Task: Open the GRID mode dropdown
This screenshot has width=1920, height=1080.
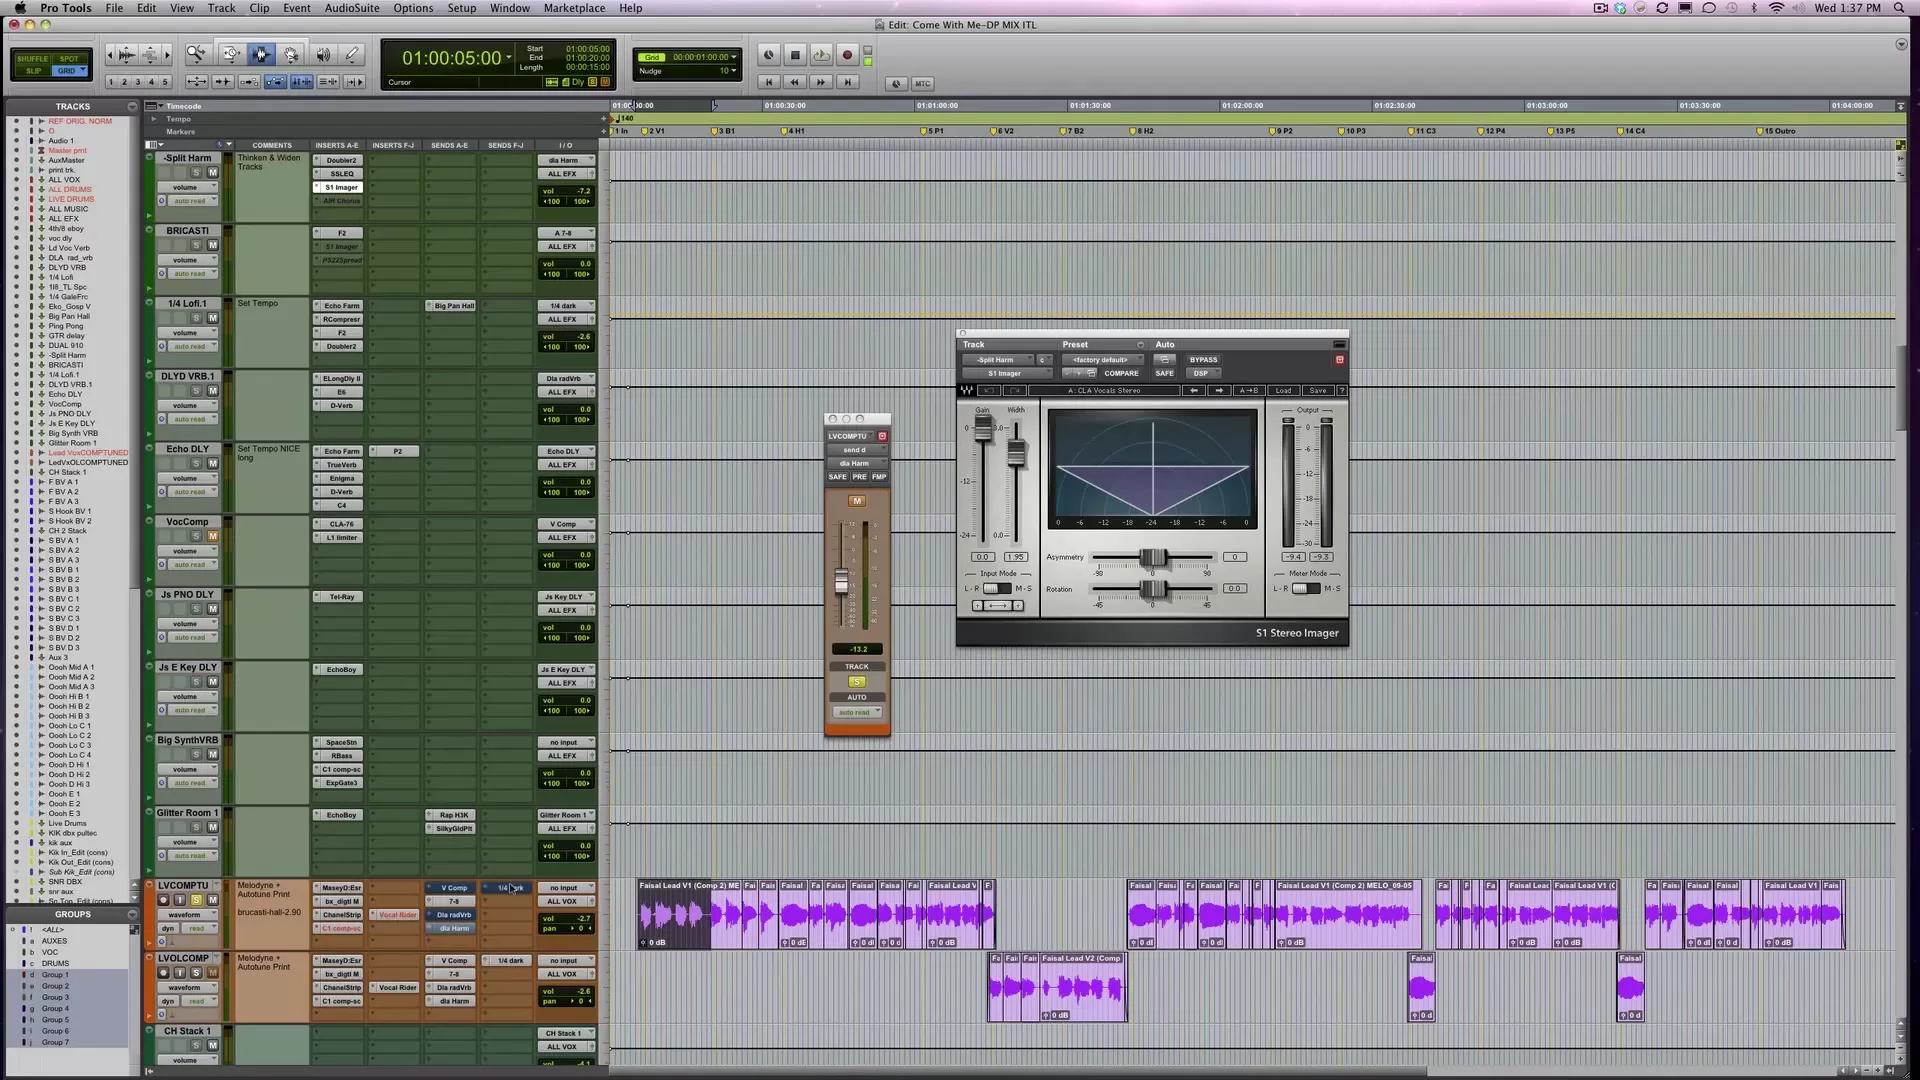Action: (x=83, y=70)
